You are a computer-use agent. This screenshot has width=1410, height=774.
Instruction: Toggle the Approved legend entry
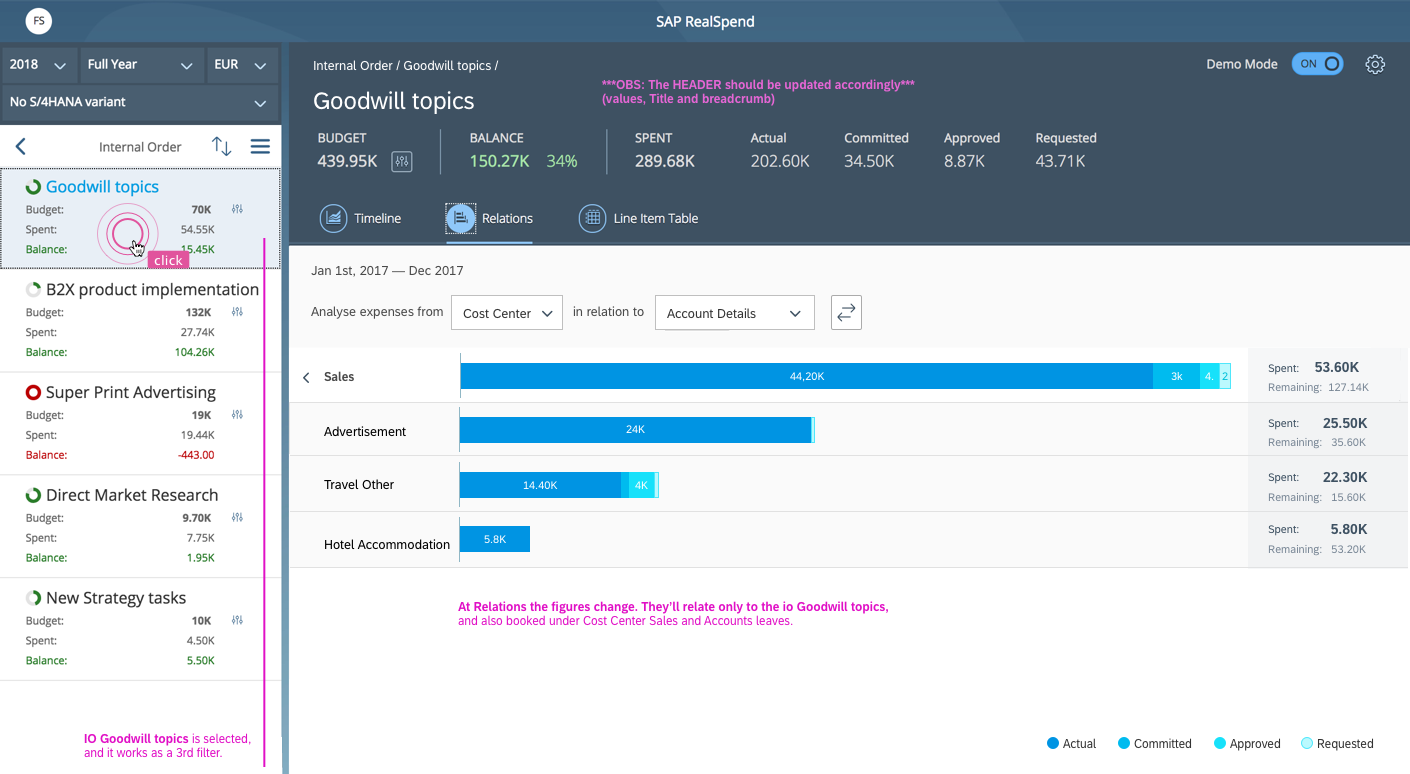point(1247,743)
